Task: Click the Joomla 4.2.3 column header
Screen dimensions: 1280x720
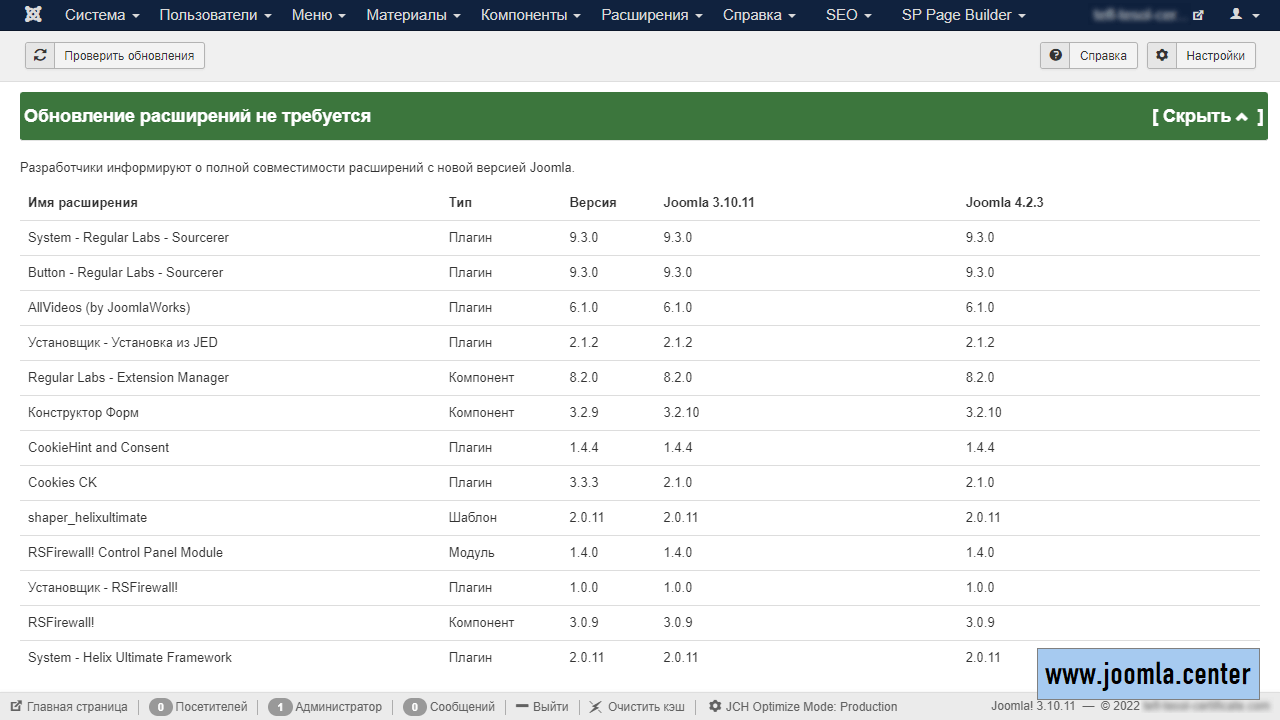Action: pyautogui.click(x=1004, y=202)
